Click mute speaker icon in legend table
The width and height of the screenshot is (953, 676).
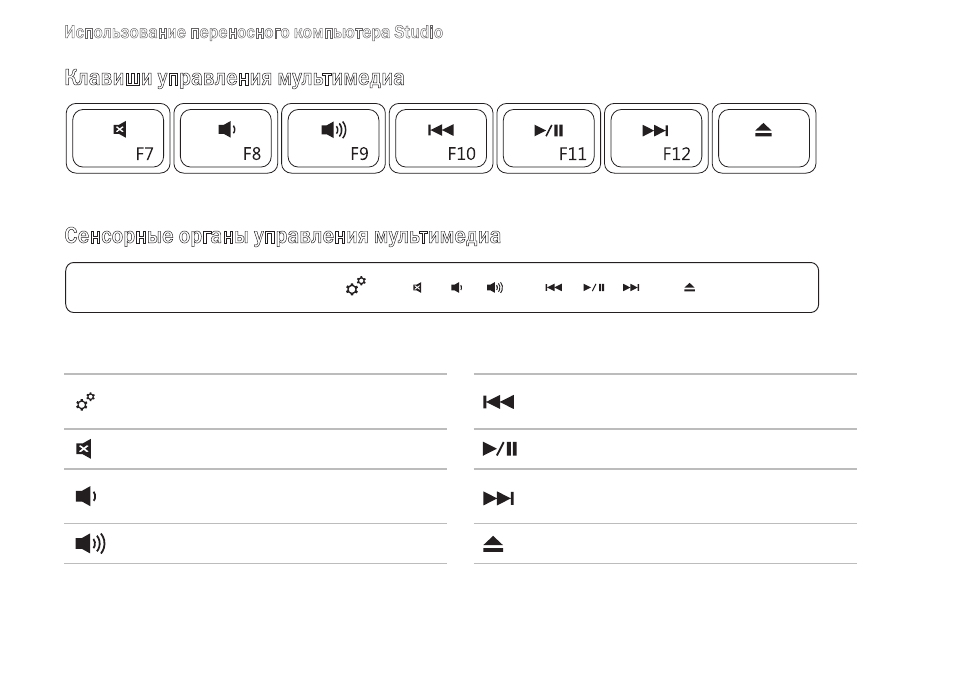pyautogui.click(x=83, y=449)
